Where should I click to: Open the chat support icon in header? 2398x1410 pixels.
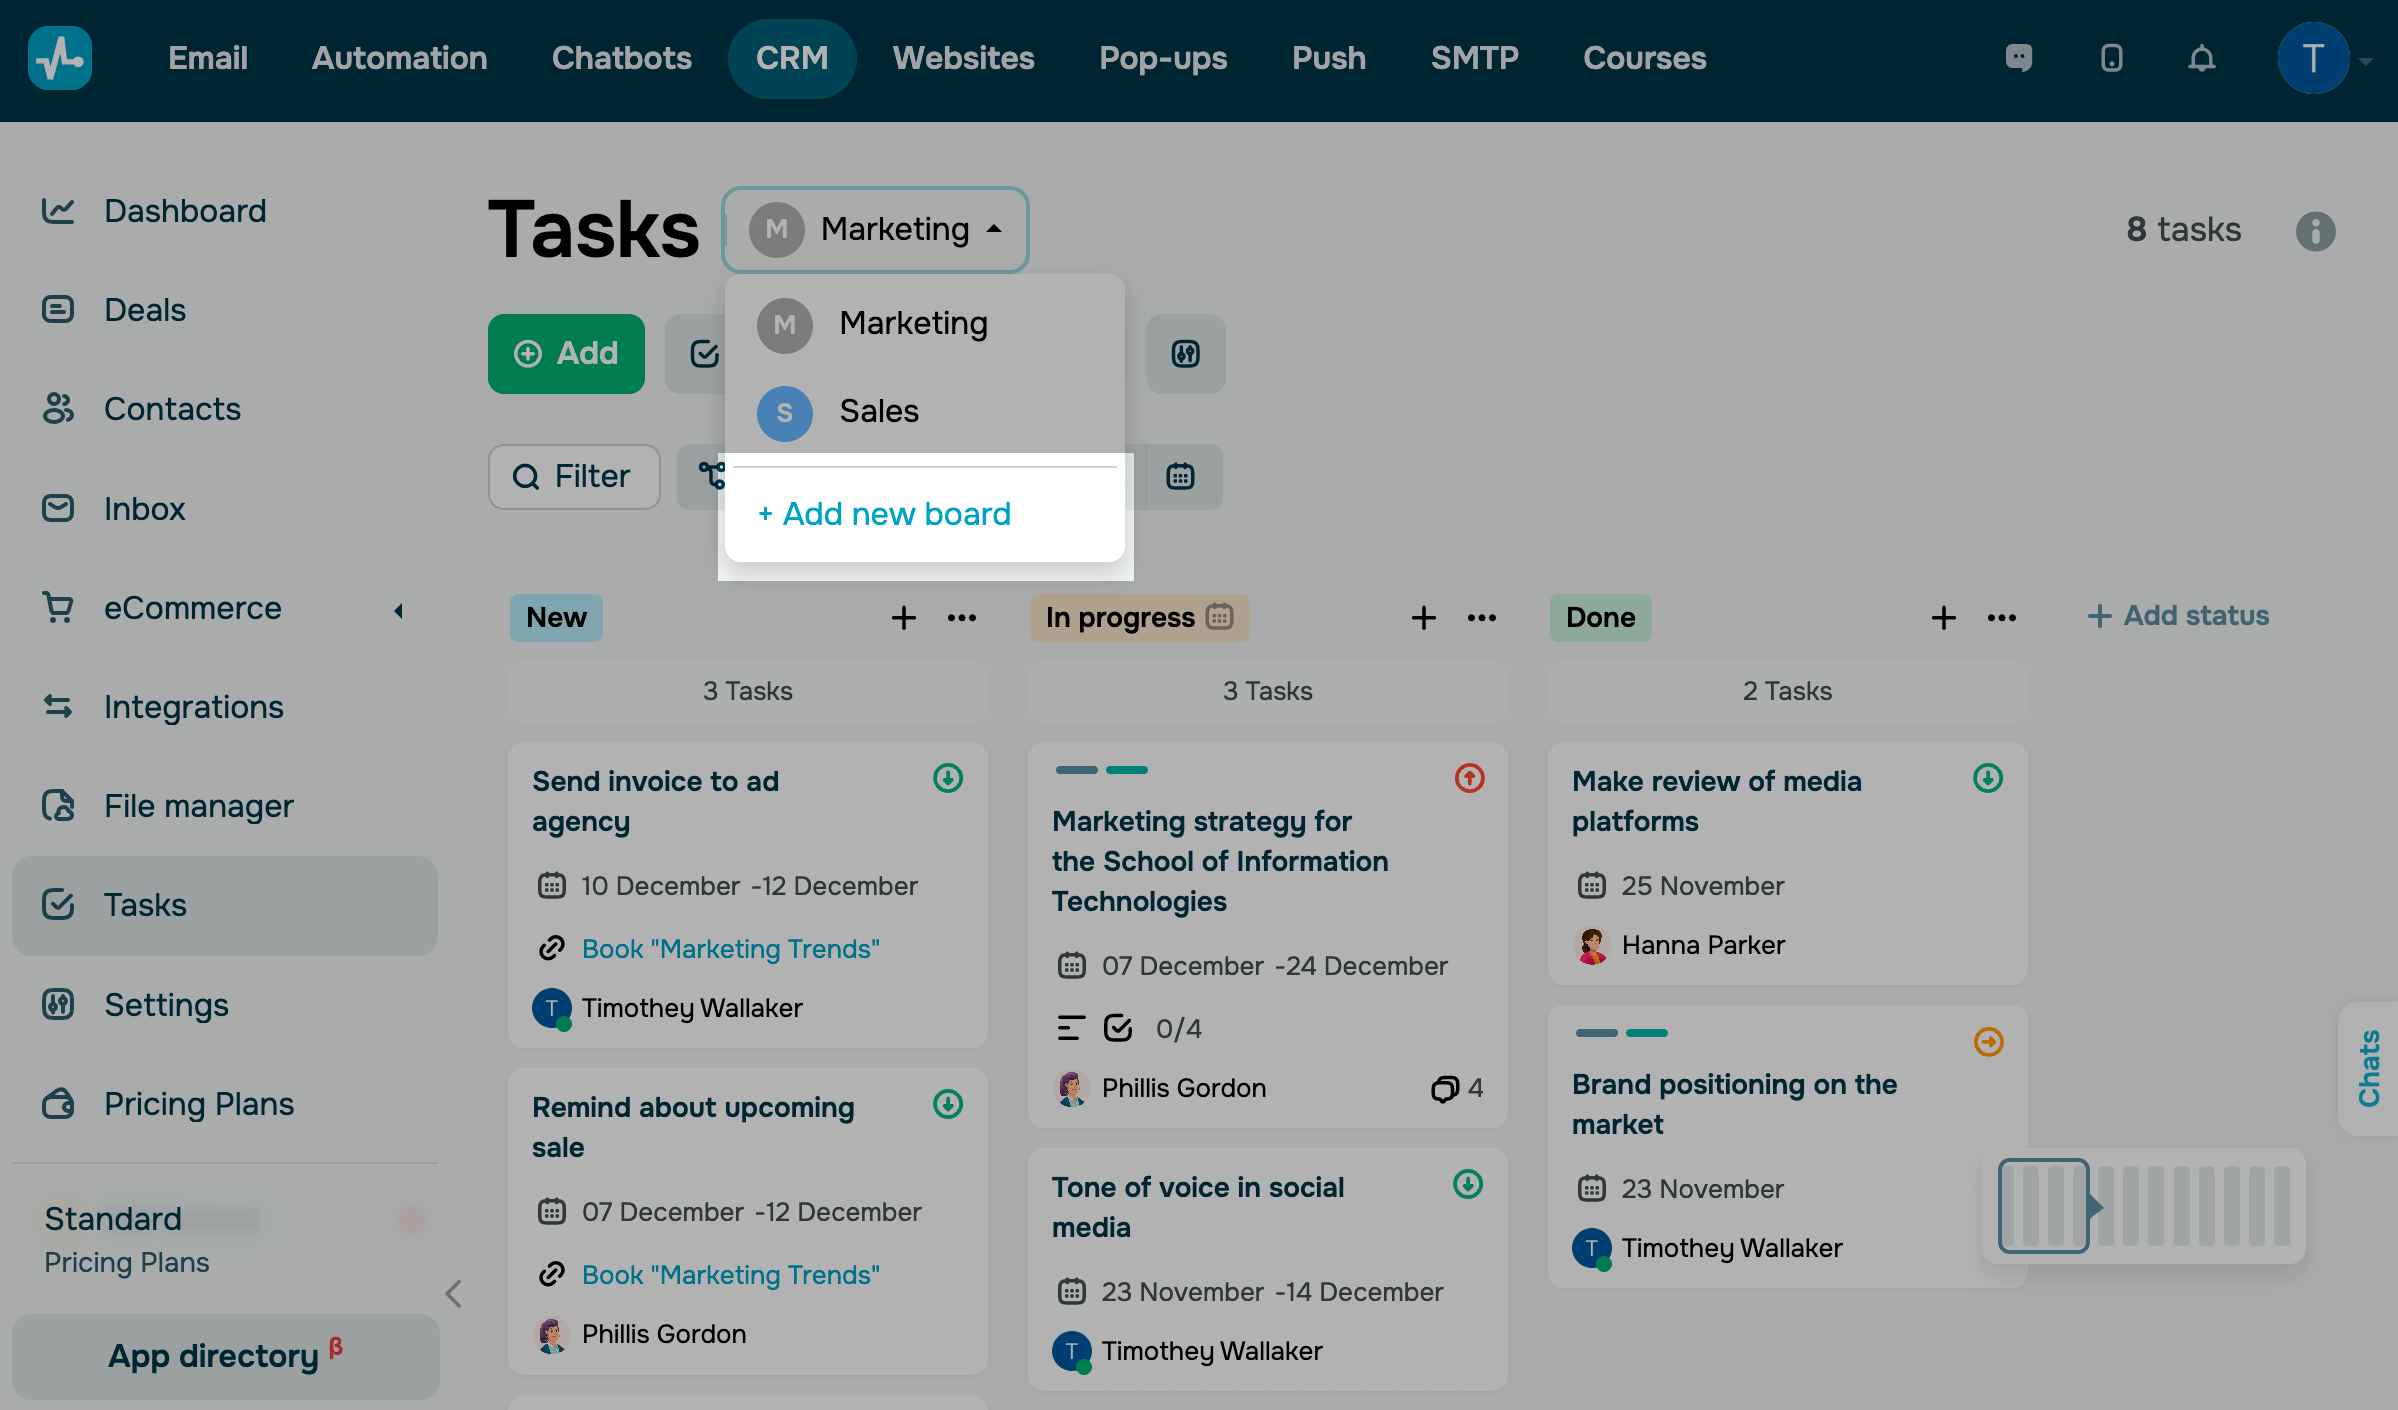coord(2019,58)
